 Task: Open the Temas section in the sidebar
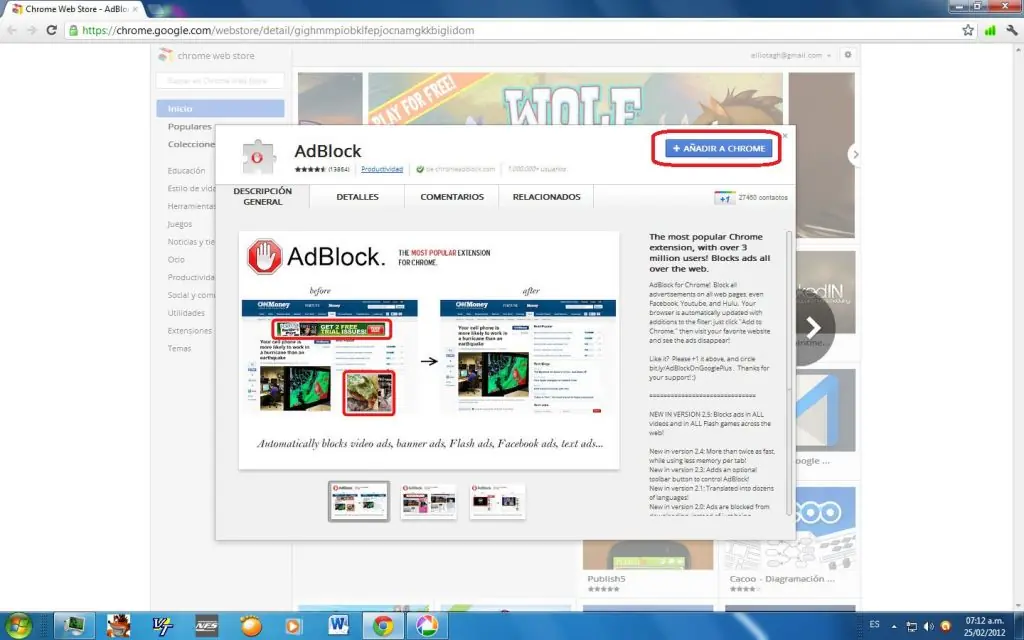coord(179,348)
